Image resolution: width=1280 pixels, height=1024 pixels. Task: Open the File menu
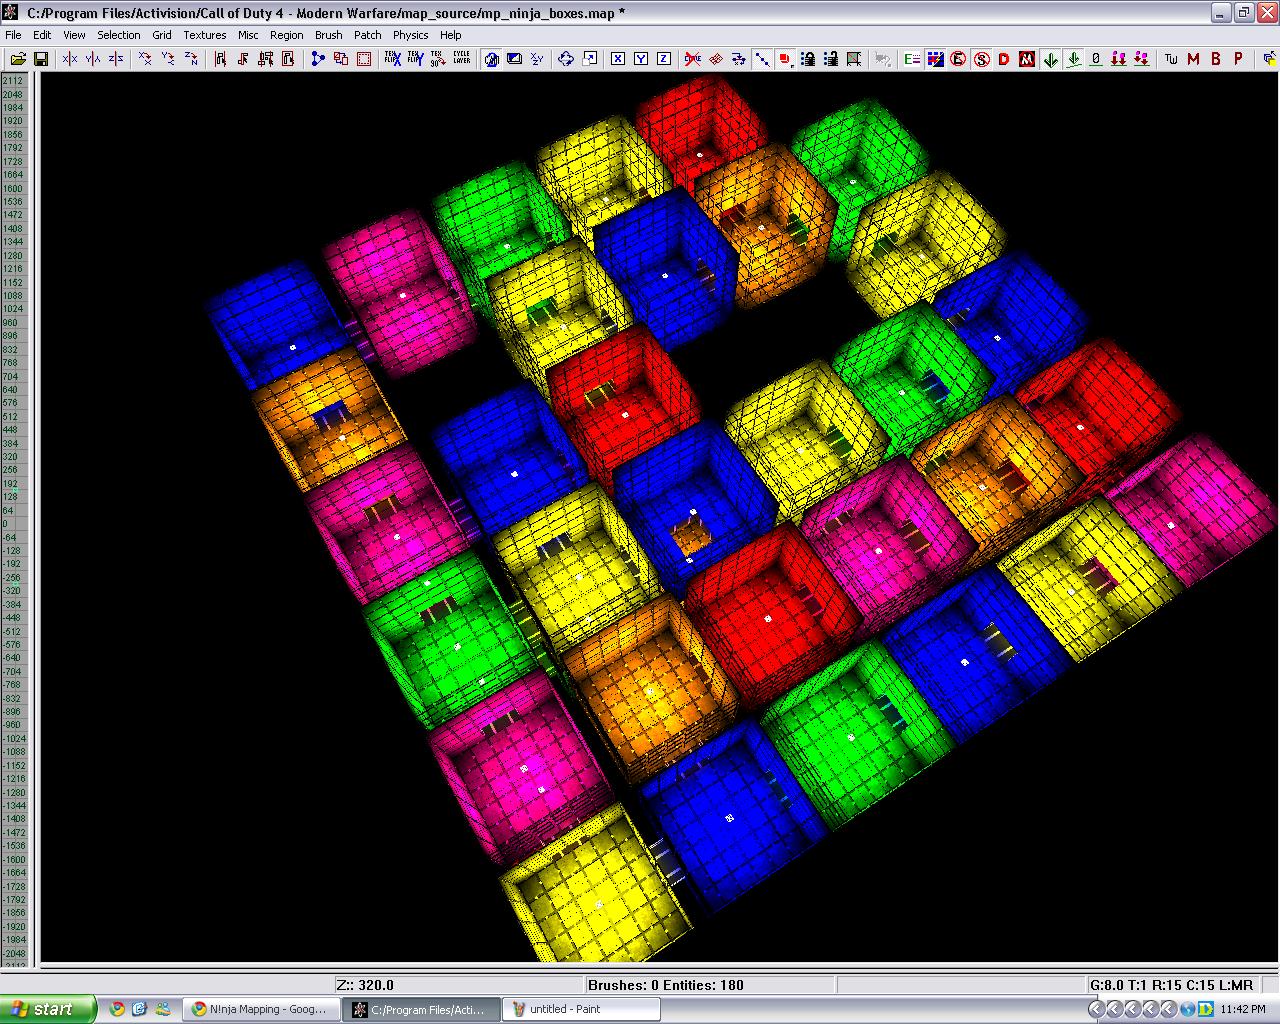tap(13, 35)
